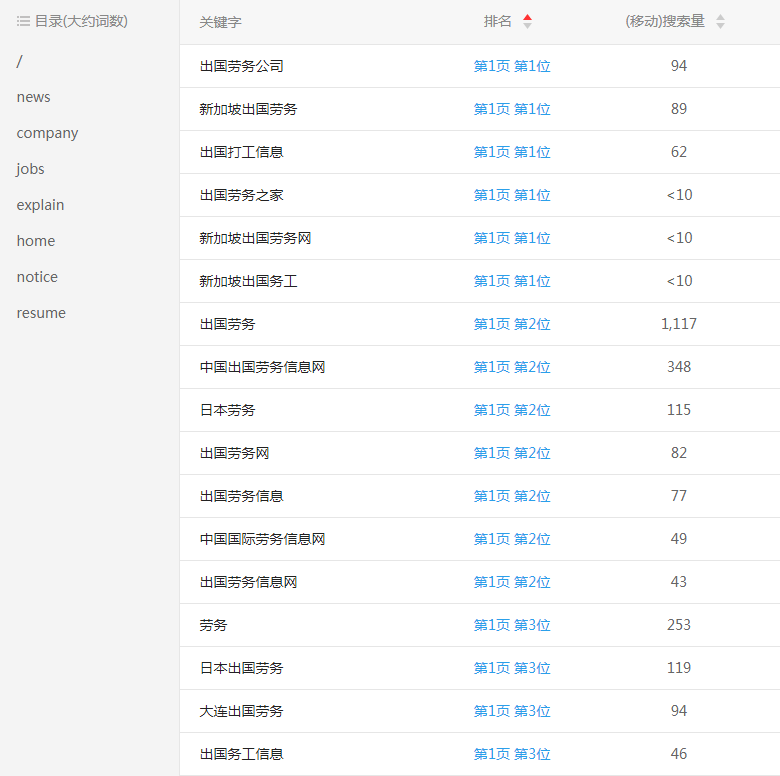Select the resume directory
Screen dimensions: 780x776
click(41, 313)
